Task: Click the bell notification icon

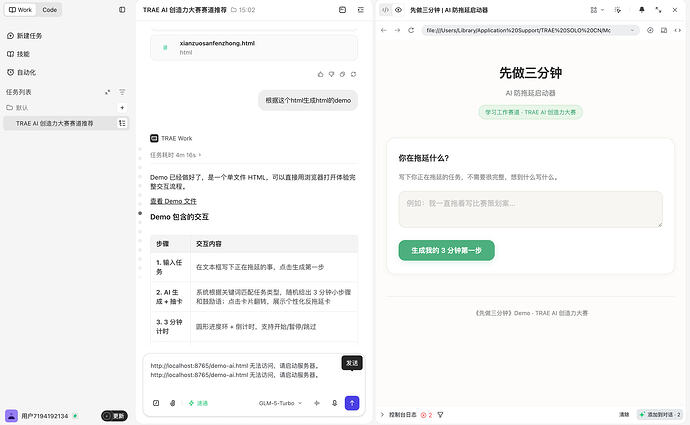Action: (x=642, y=10)
